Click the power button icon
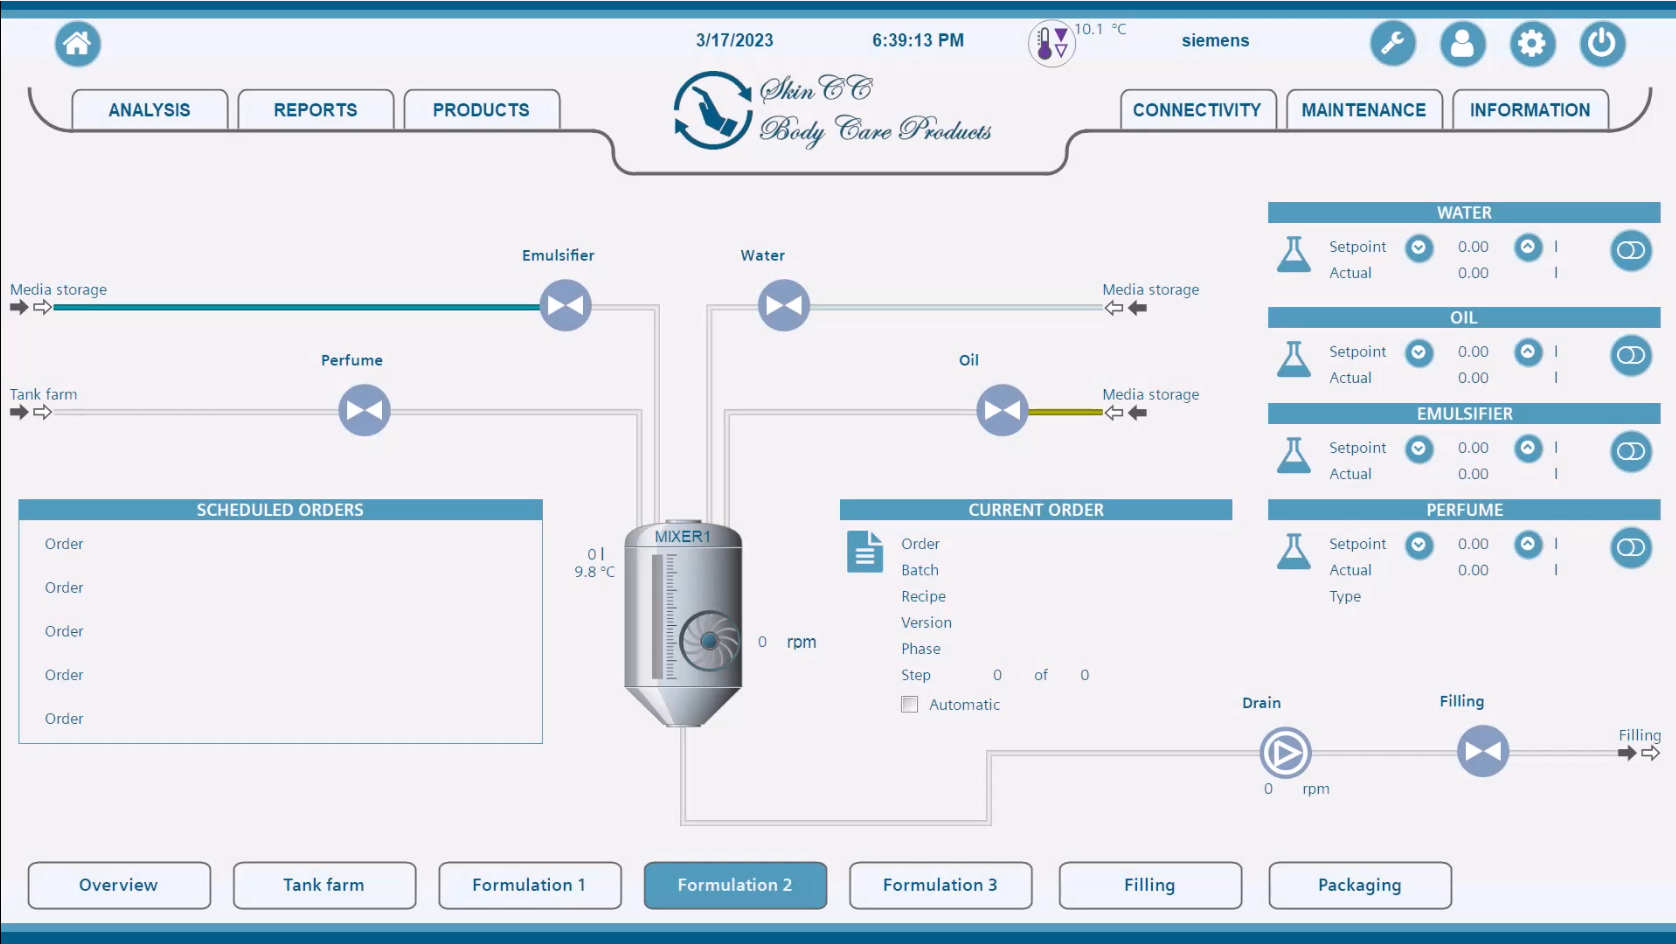This screenshot has height=944, width=1676. pos(1602,44)
